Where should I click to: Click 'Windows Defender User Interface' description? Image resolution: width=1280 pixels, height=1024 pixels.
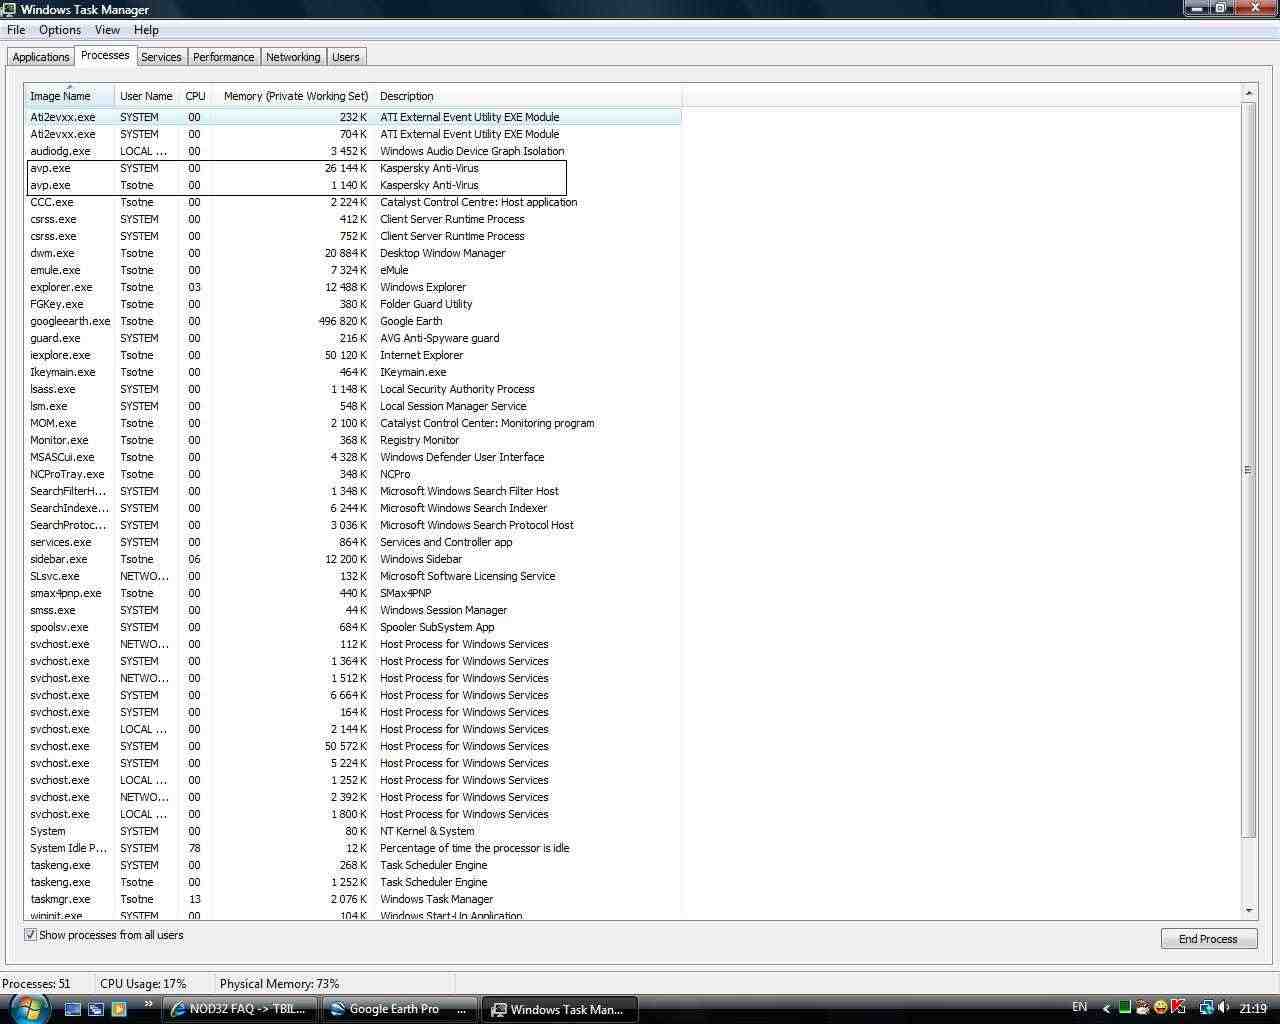click(x=462, y=457)
